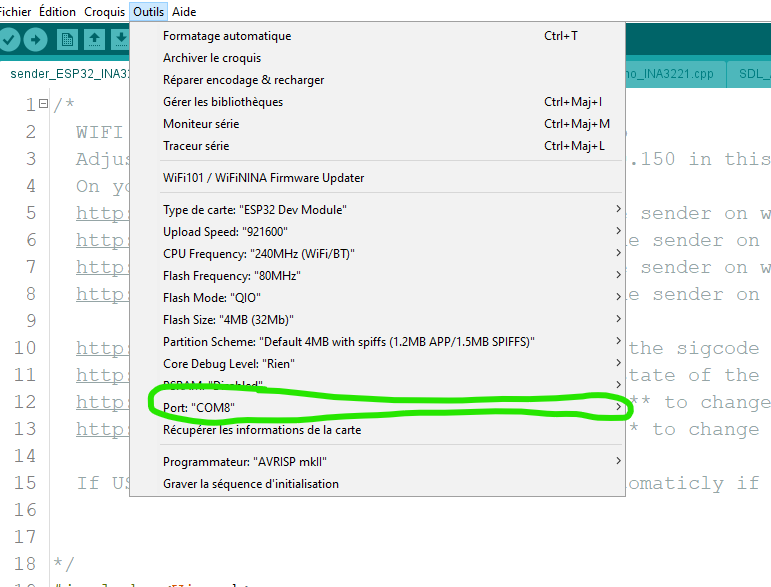The height and width of the screenshot is (587, 771).
Task: Open the http link on line 12
Action: [x=102, y=403]
